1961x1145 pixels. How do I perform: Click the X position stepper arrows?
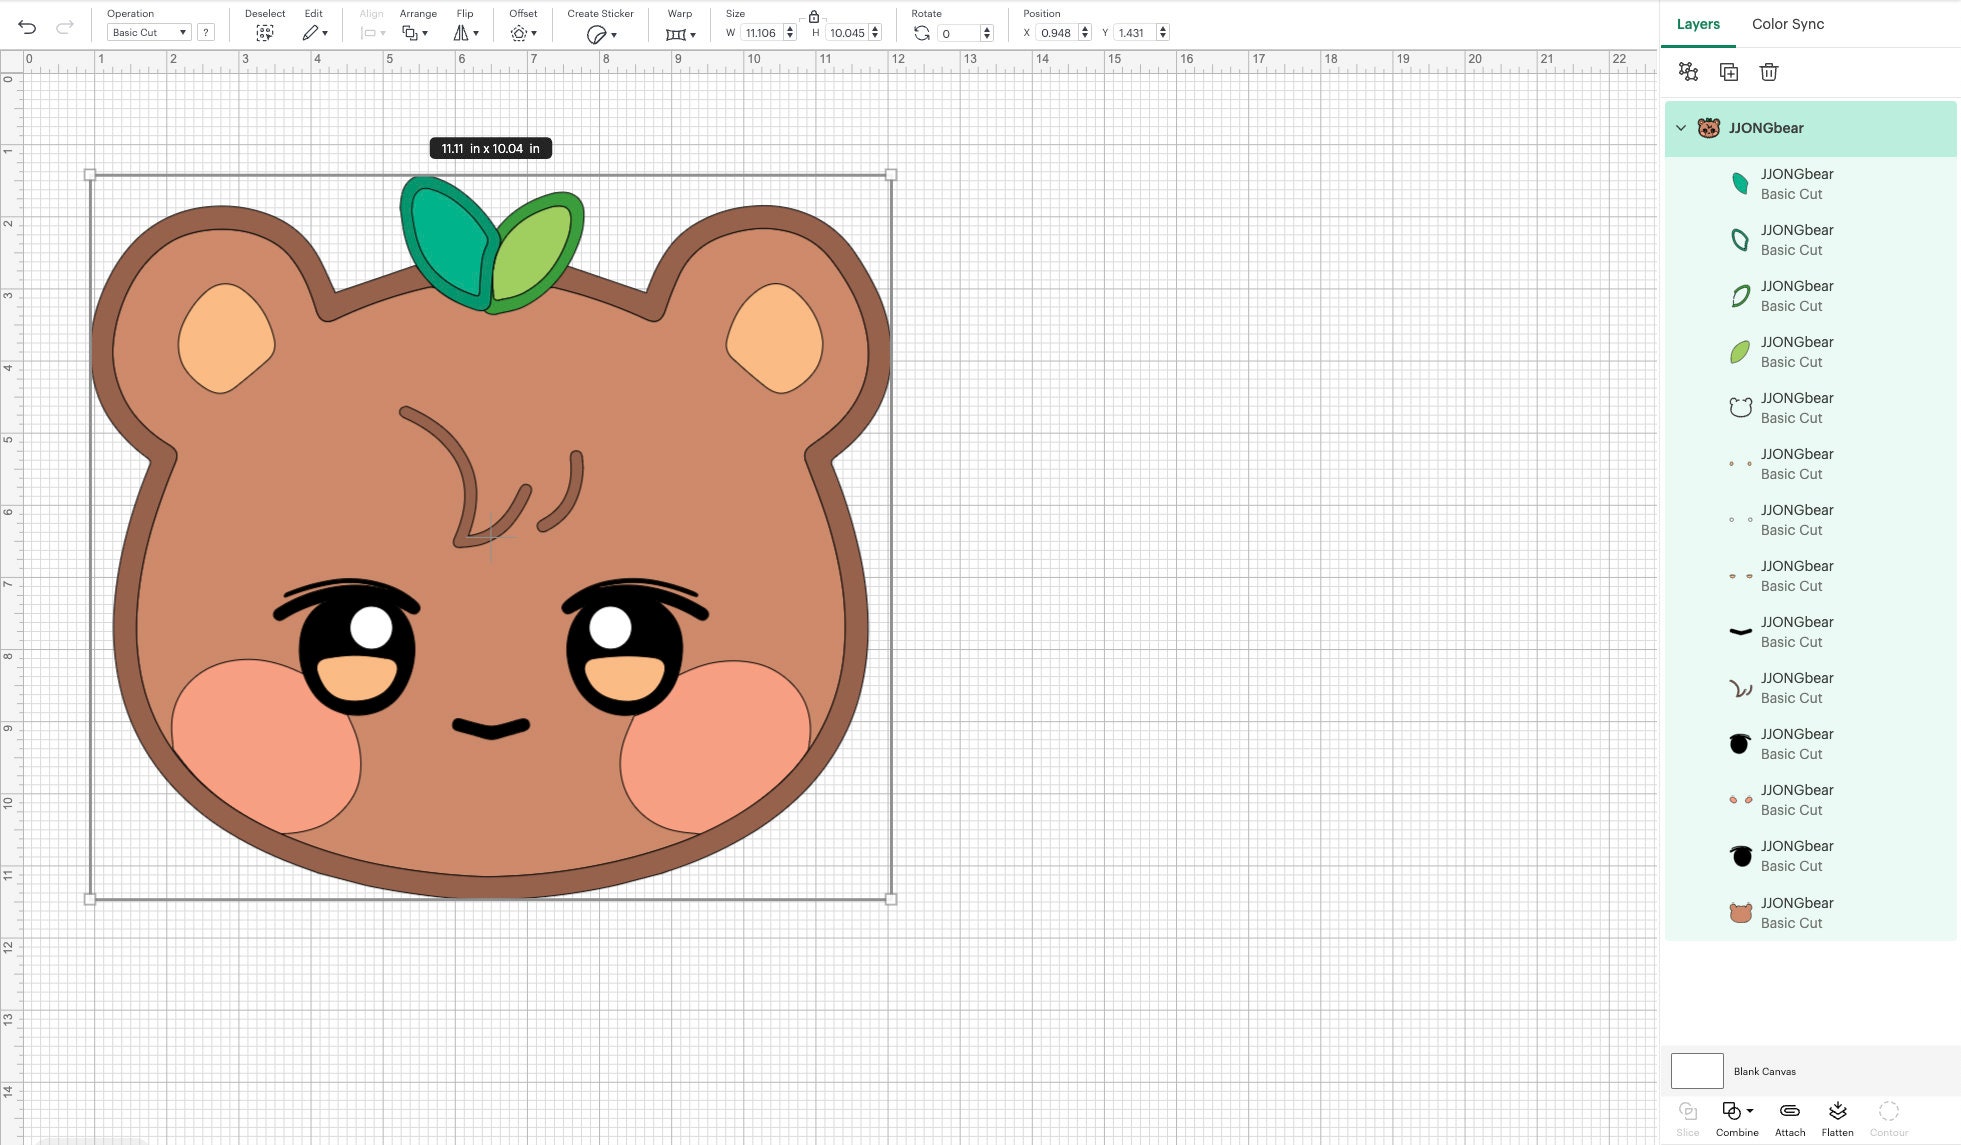[1085, 33]
